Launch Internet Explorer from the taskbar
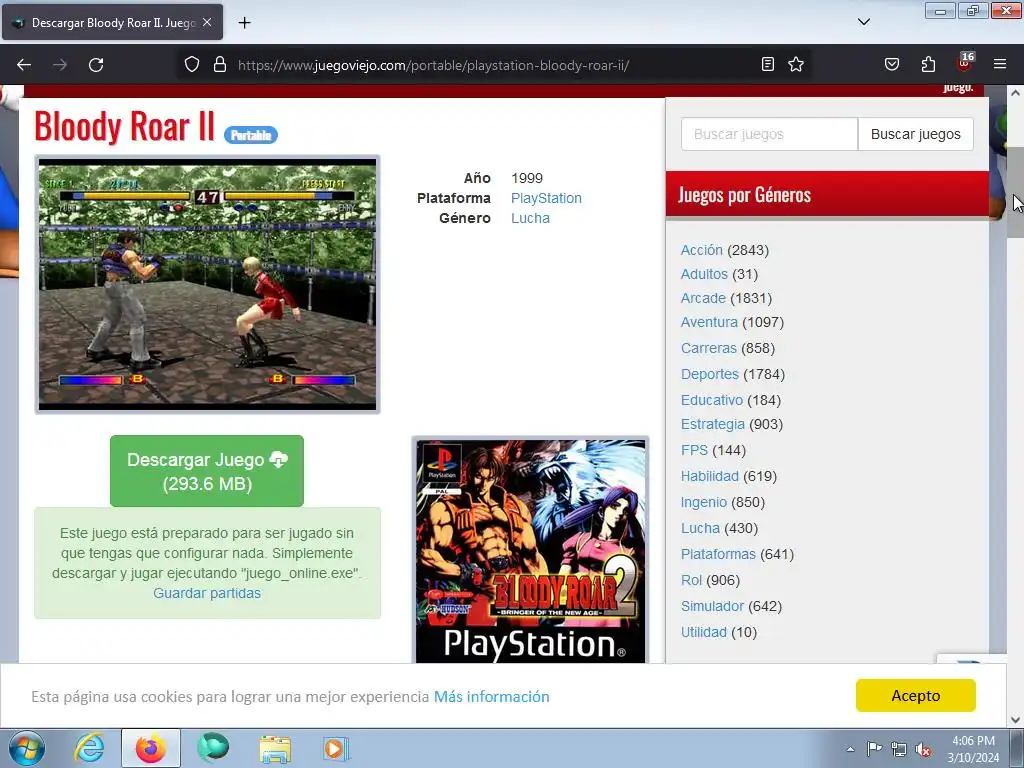The width and height of the screenshot is (1024, 768). pos(89,748)
